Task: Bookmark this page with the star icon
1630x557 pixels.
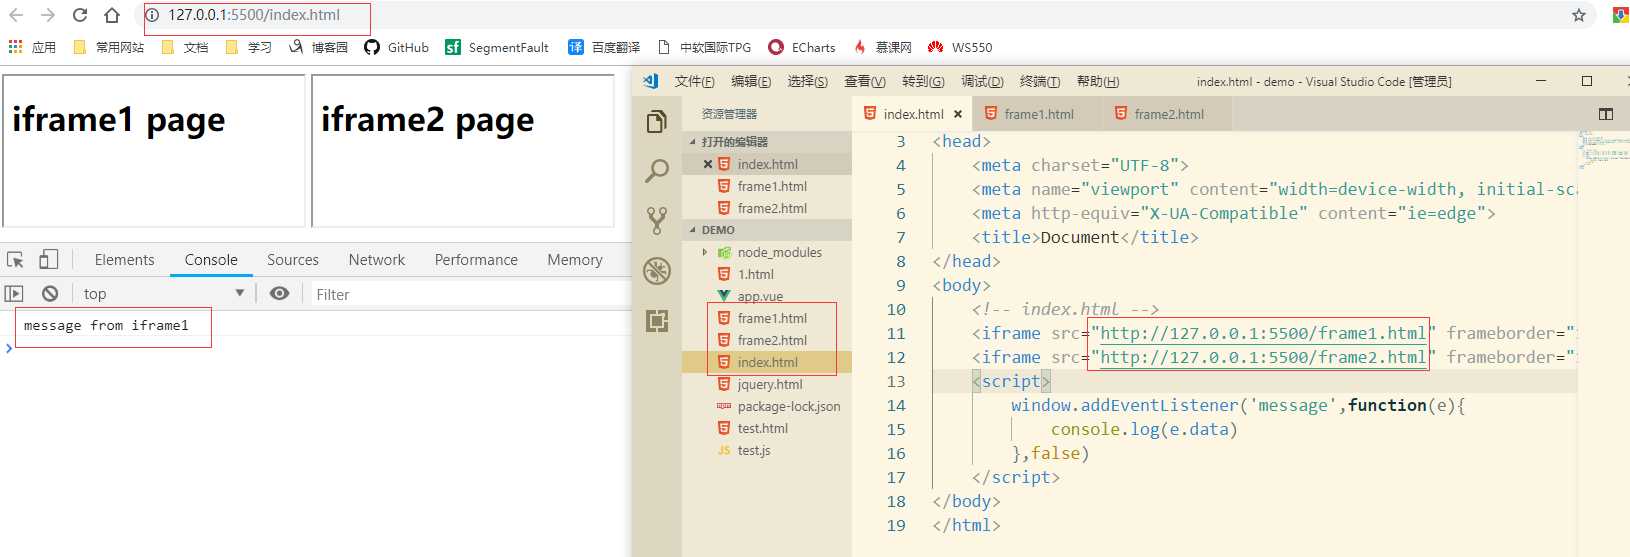Action: point(1579,15)
